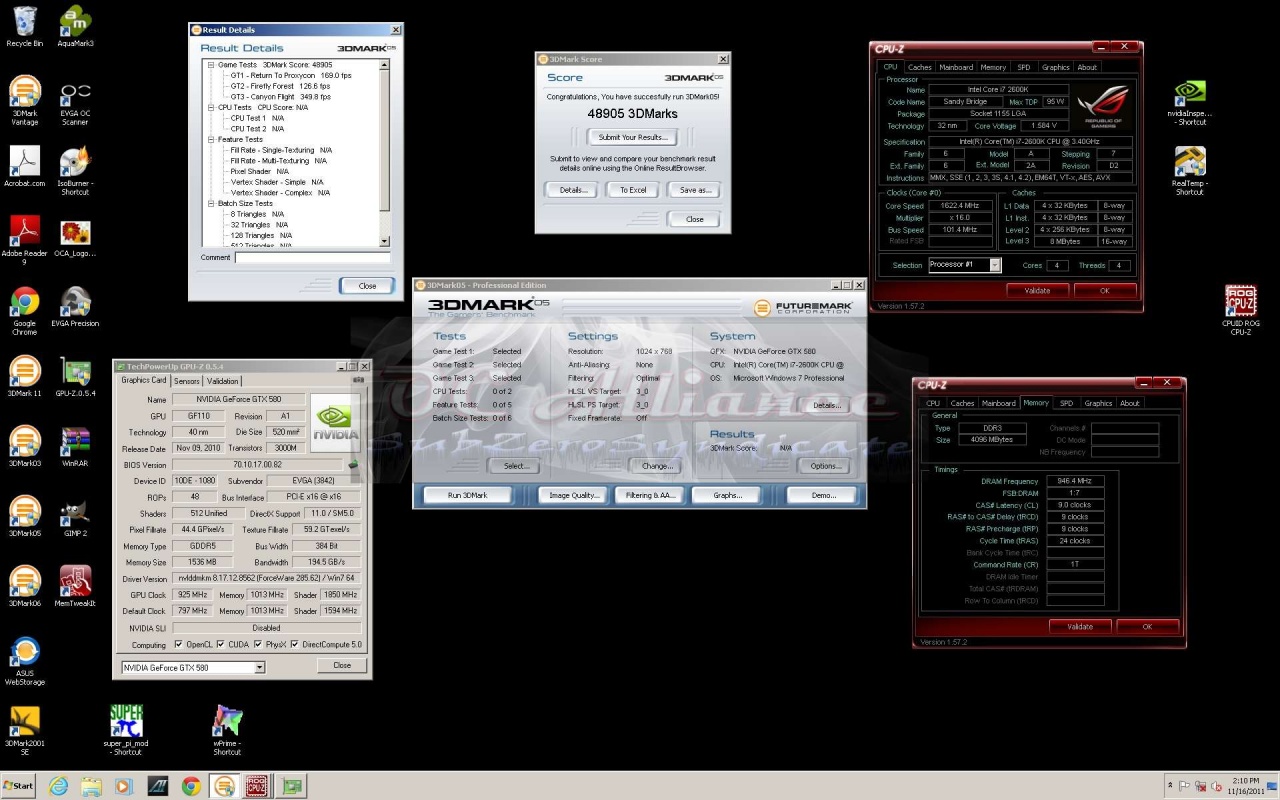Click Submit Your Results button
Screen dimensions: 1280x800
pyautogui.click(x=632, y=137)
